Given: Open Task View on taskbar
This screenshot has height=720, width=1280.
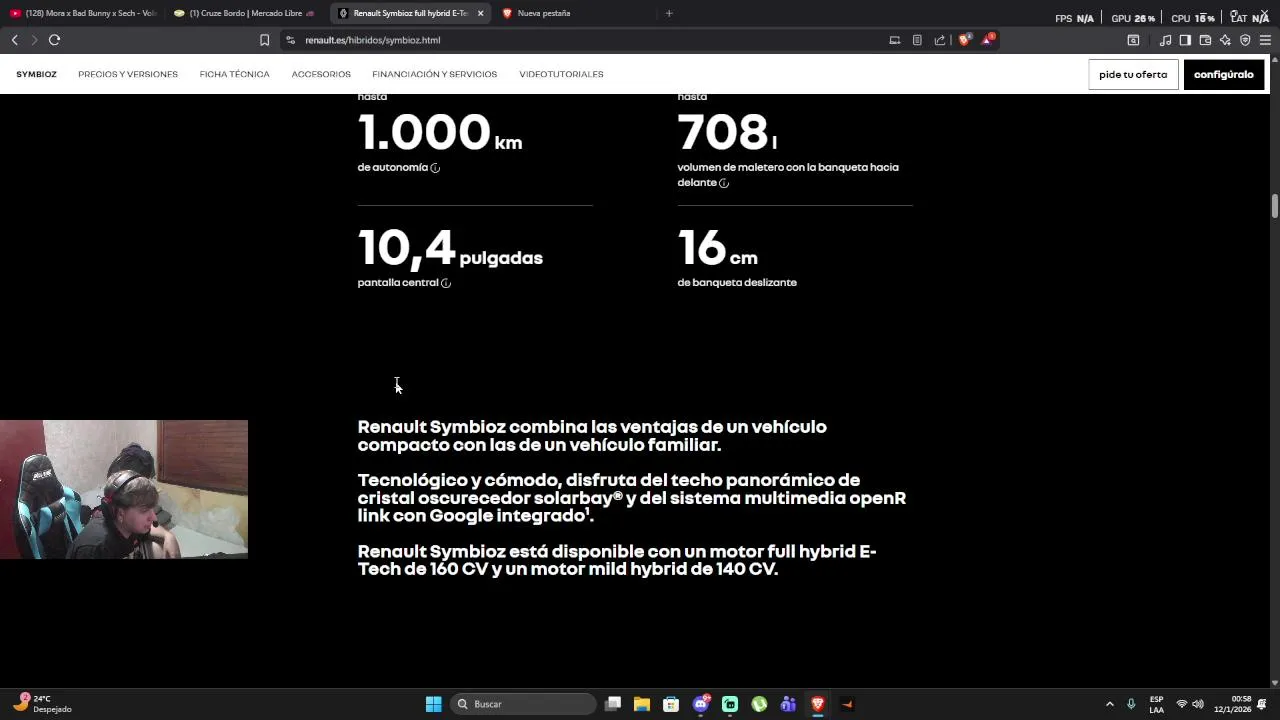Looking at the screenshot, I should coord(613,704).
